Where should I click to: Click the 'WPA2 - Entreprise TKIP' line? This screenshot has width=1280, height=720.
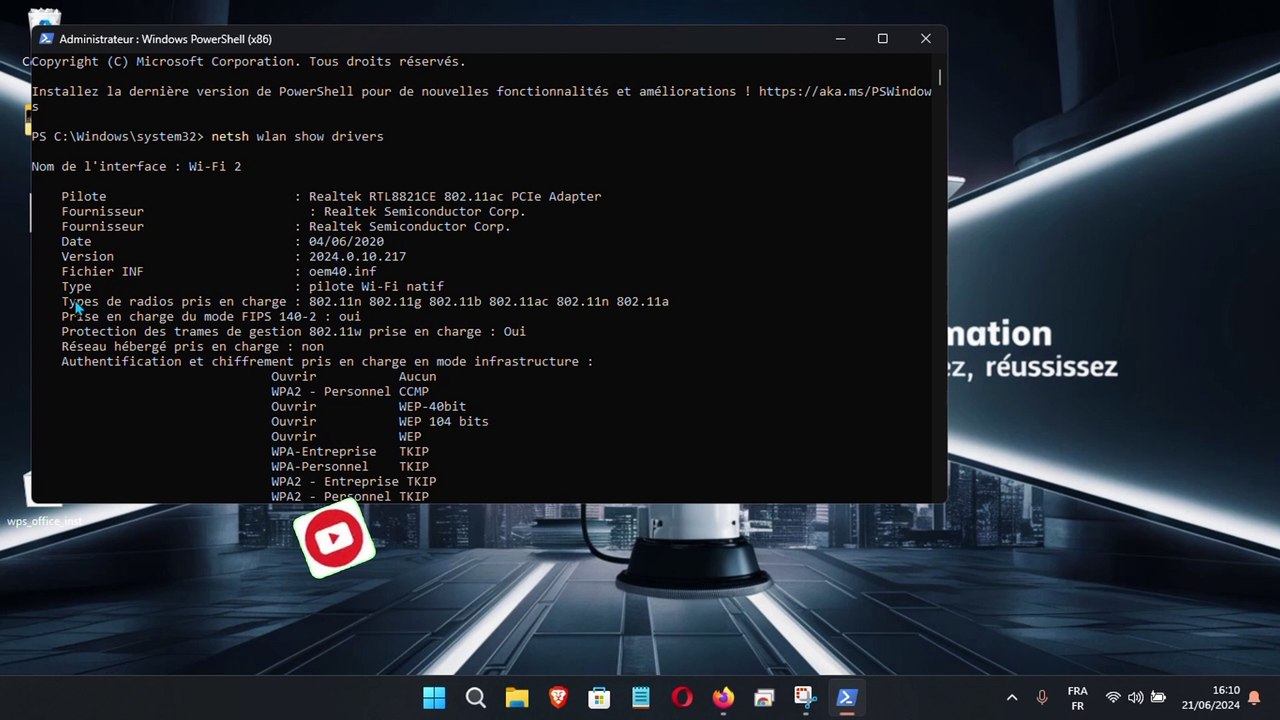[353, 482]
